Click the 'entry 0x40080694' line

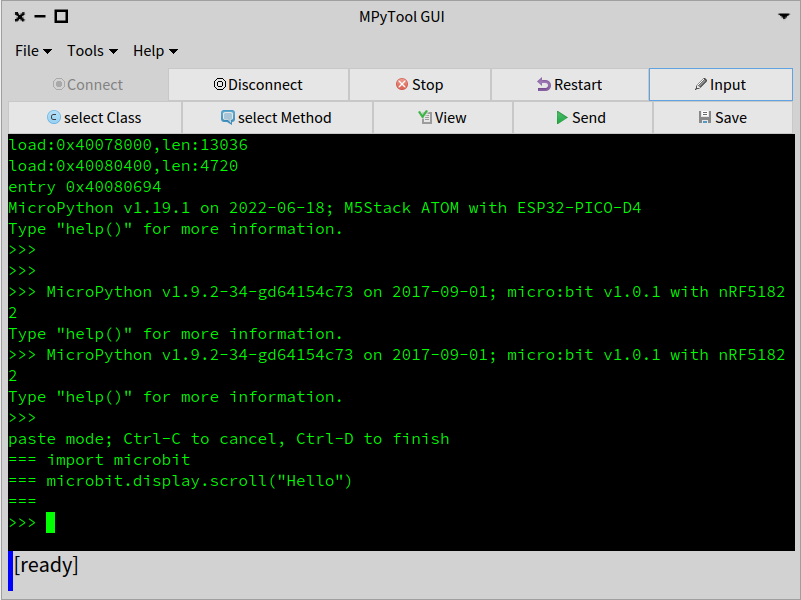coord(85,187)
